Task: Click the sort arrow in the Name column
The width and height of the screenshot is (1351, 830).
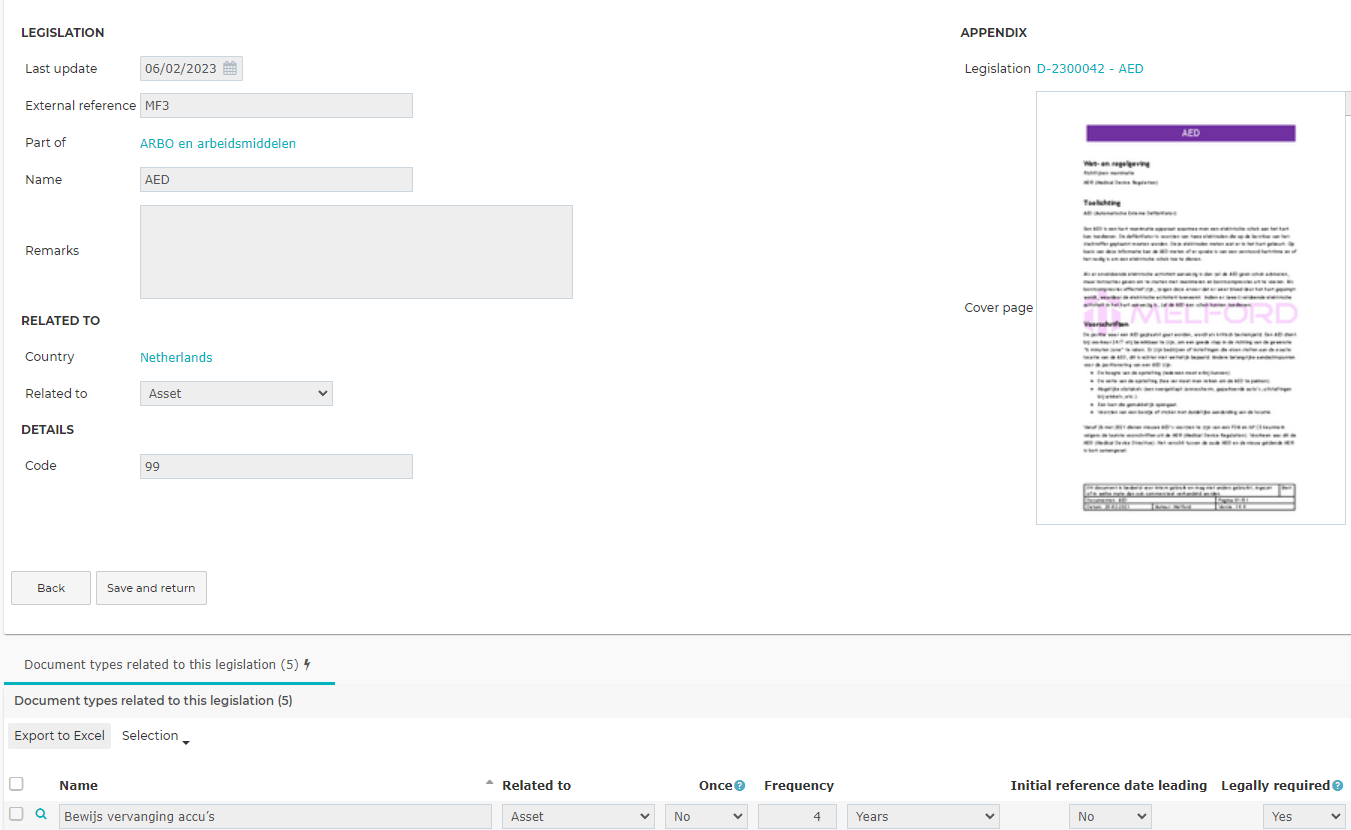Action: point(489,782)
